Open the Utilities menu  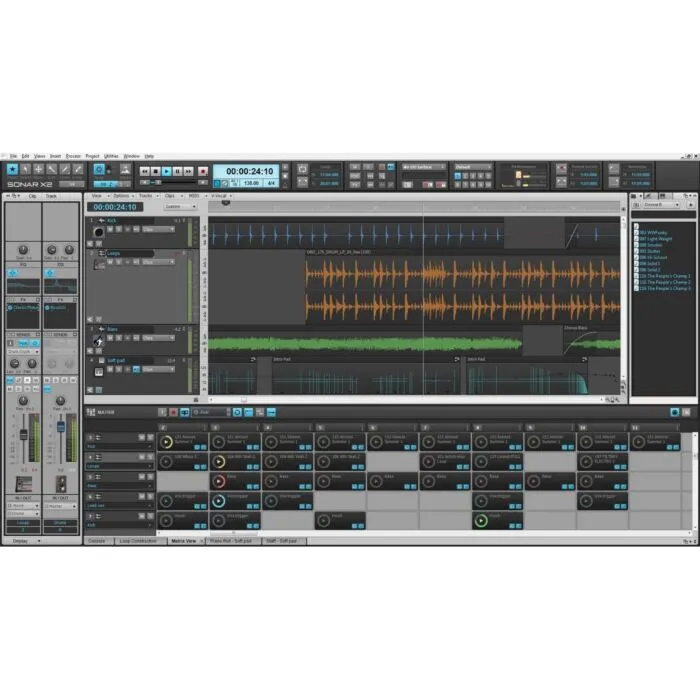(111, 156)
